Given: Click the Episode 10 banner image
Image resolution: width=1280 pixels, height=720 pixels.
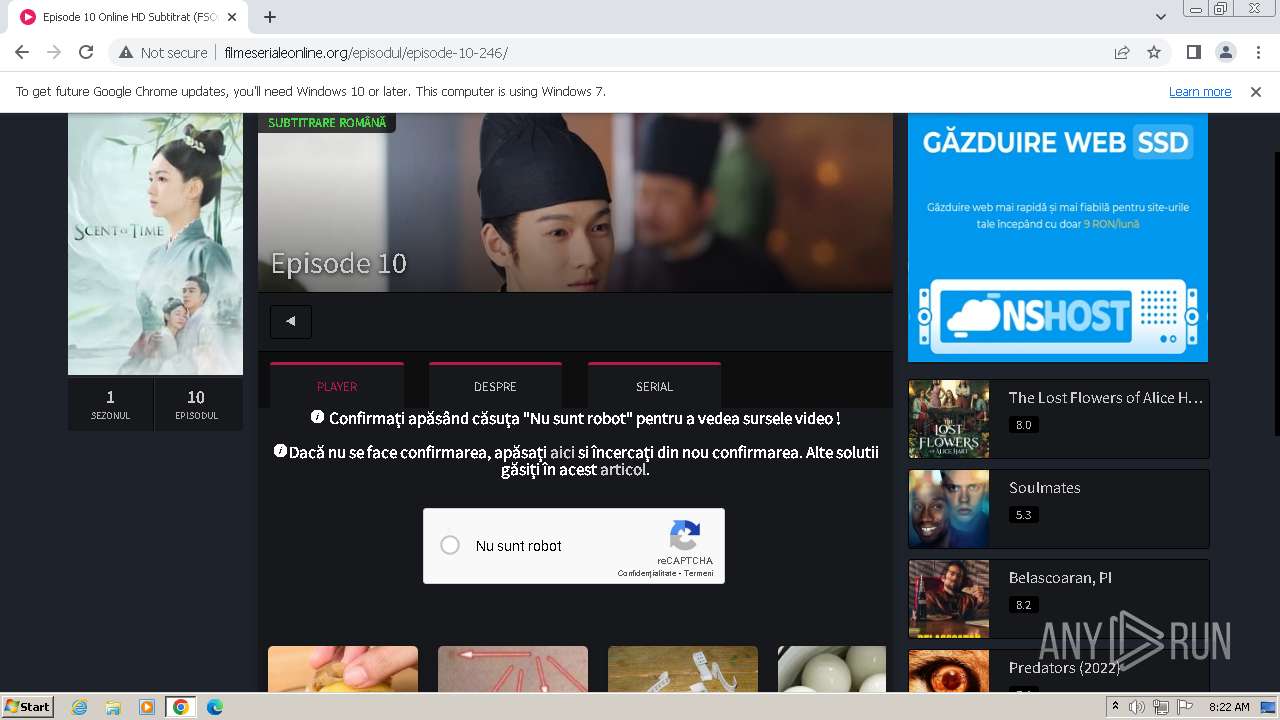Looking at the screenshot, I should [575, 202].
